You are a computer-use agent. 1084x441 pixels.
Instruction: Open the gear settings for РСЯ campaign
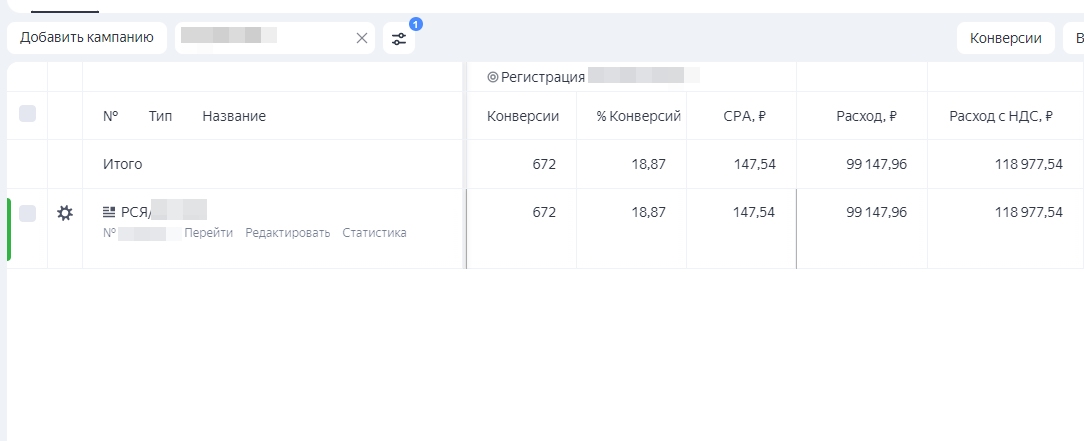pyautogui.click(x=64, y=213)
